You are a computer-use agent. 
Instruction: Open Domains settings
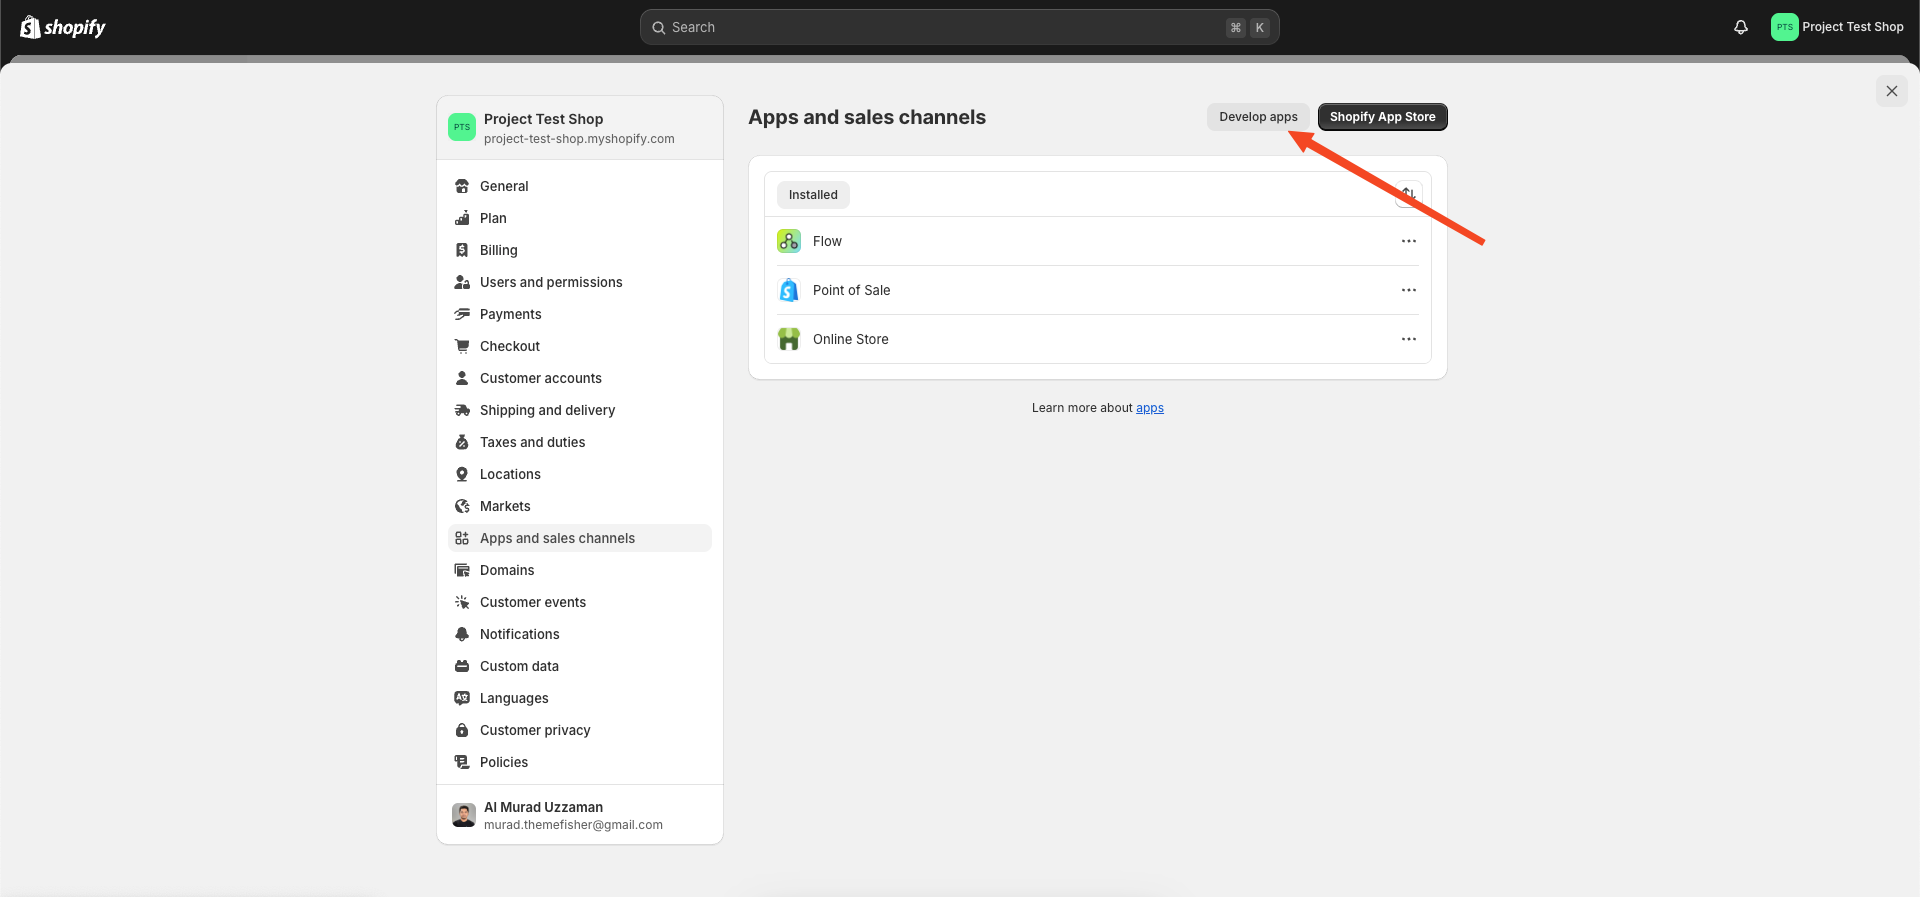580,570
